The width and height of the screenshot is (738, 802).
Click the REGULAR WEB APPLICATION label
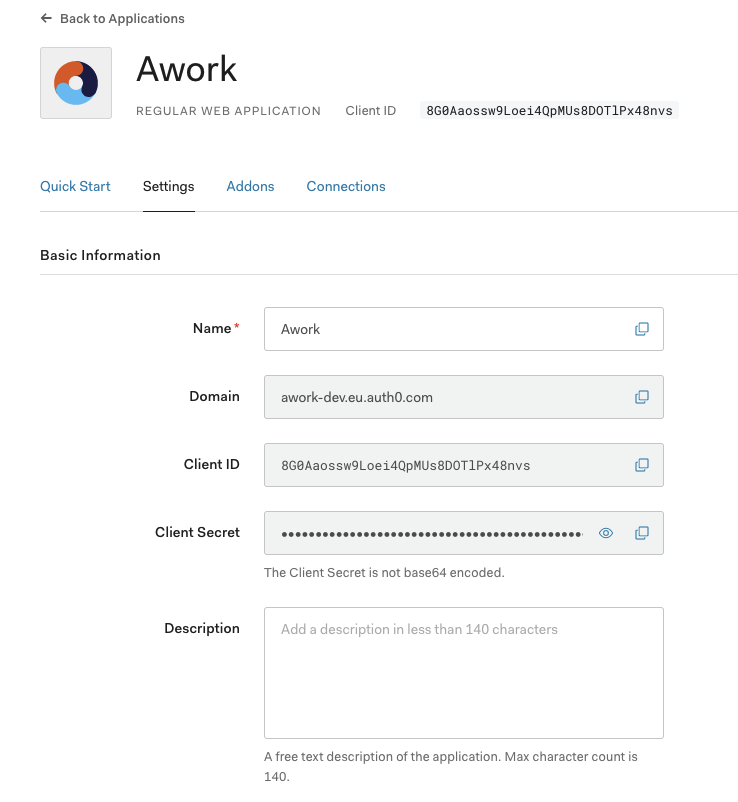pos(228,111)
